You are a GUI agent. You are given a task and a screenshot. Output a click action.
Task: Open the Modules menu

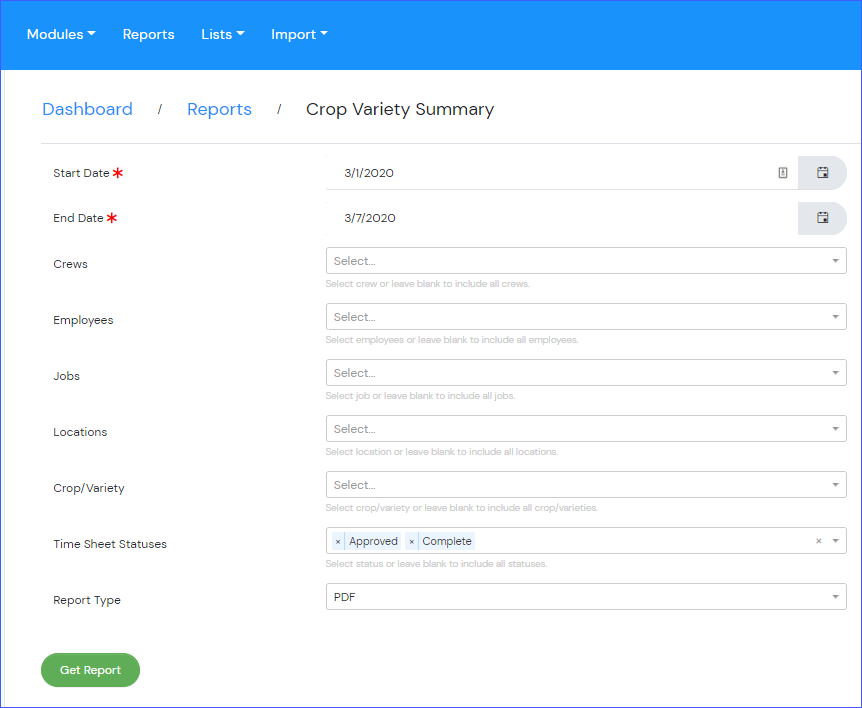(x=61, y=34)
